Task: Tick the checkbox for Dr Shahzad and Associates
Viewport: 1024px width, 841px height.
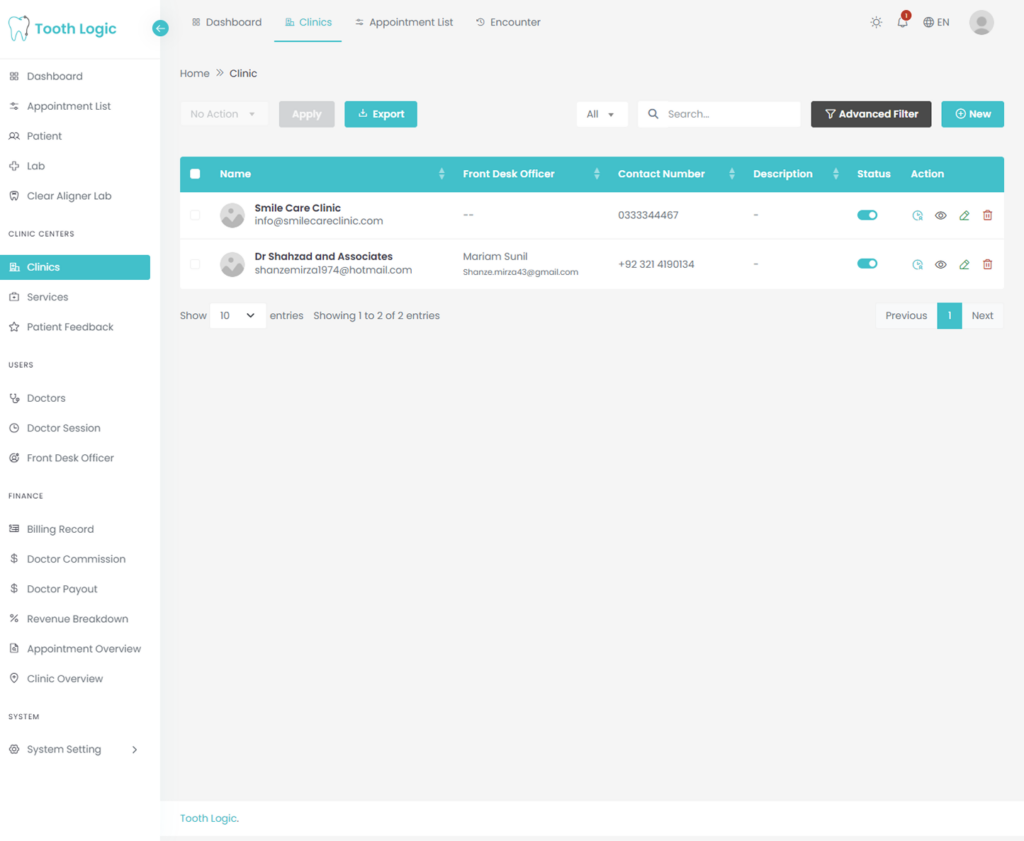Action: (x=195, y=264)
